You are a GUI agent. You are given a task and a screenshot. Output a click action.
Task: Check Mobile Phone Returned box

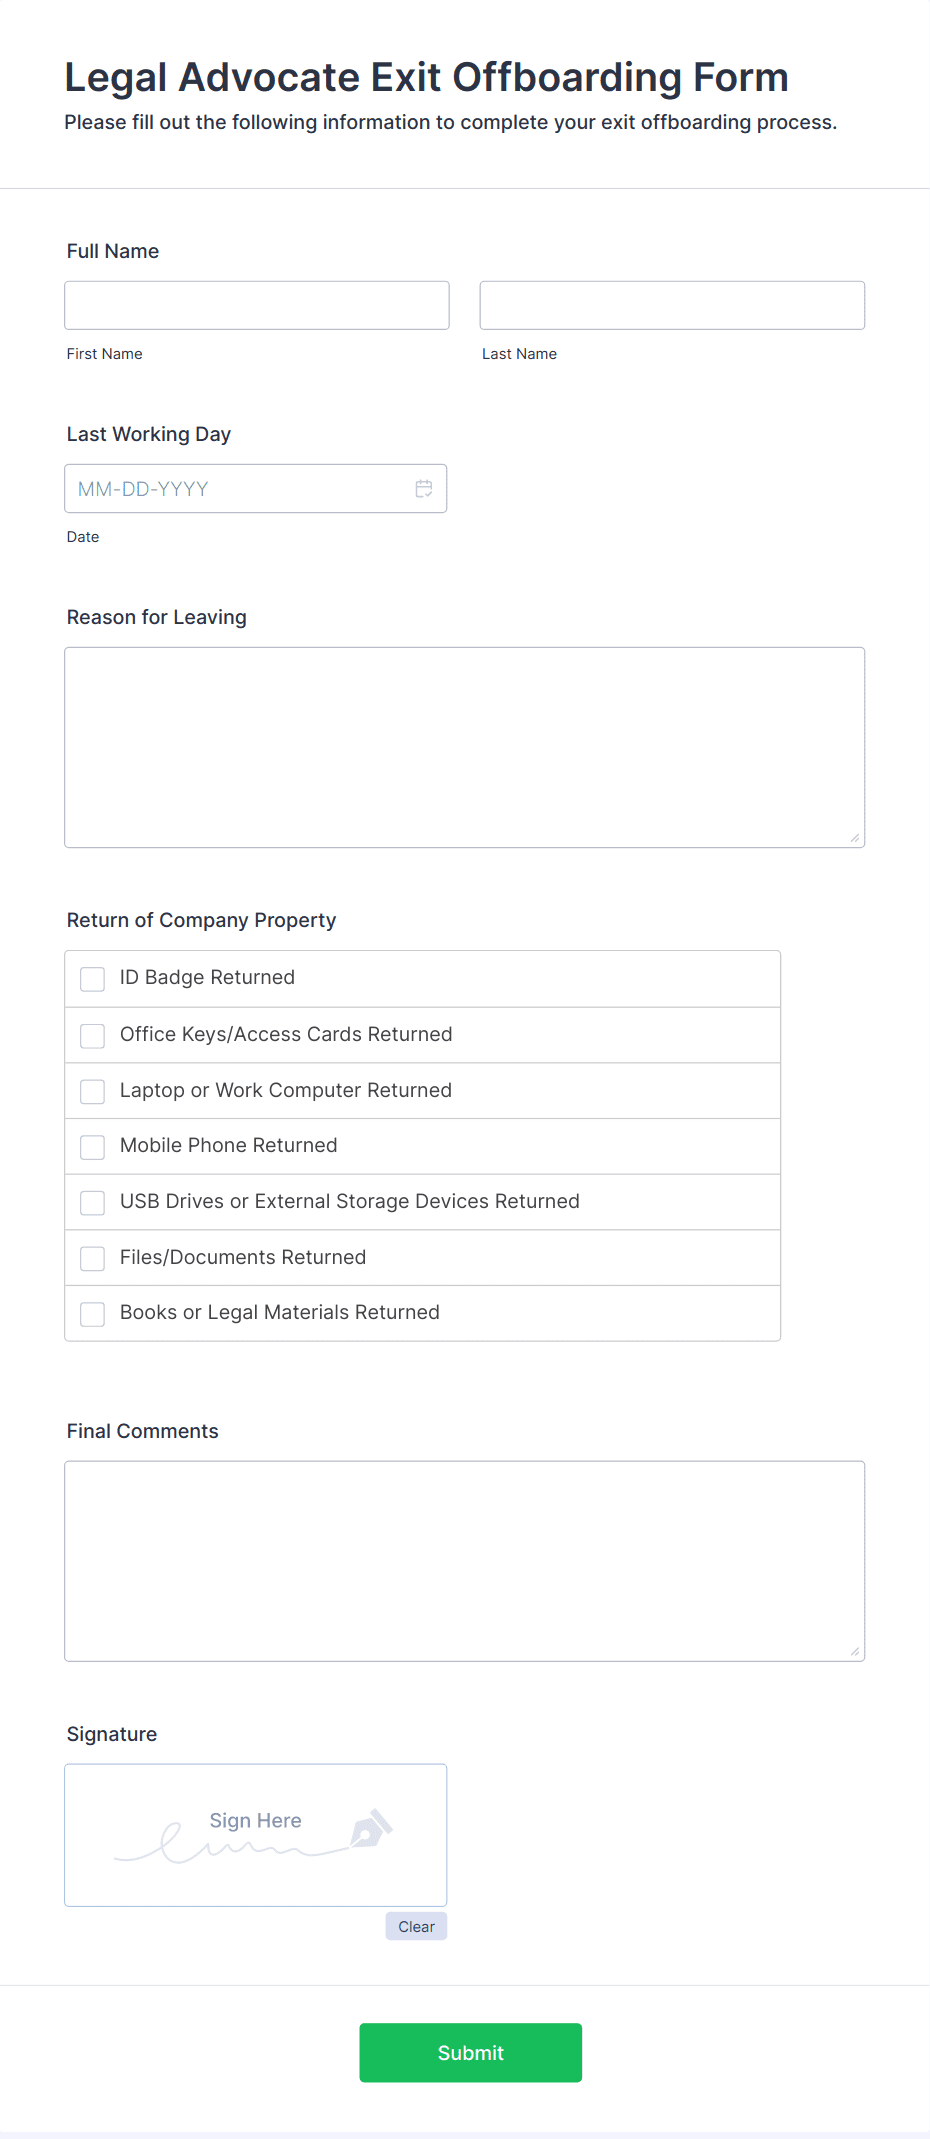coord(93,1147)
